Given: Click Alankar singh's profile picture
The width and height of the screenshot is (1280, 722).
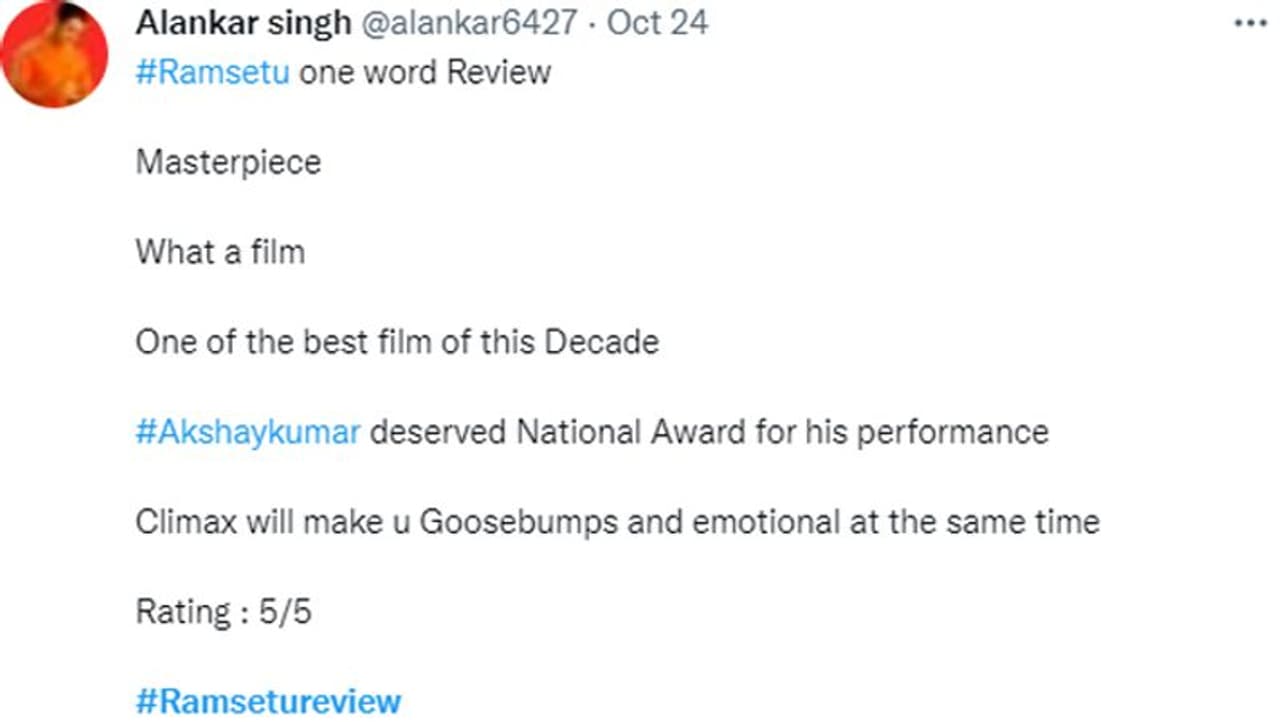Looking at the screenshot, I should (54, 54).
